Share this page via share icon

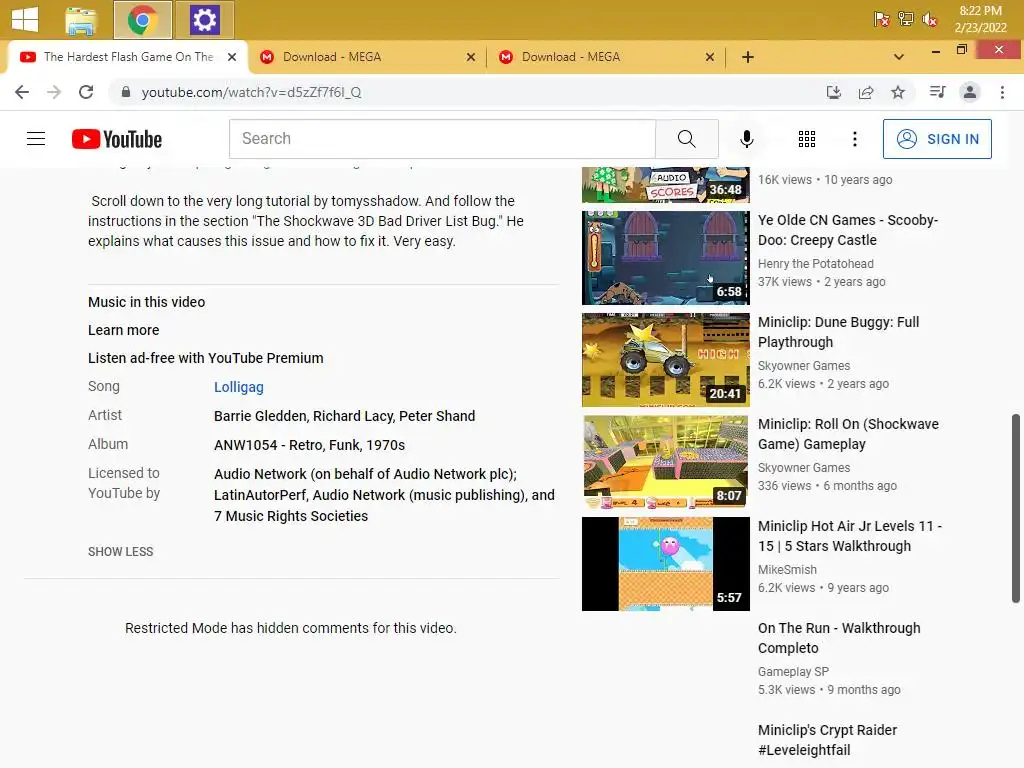pos(866,92)
